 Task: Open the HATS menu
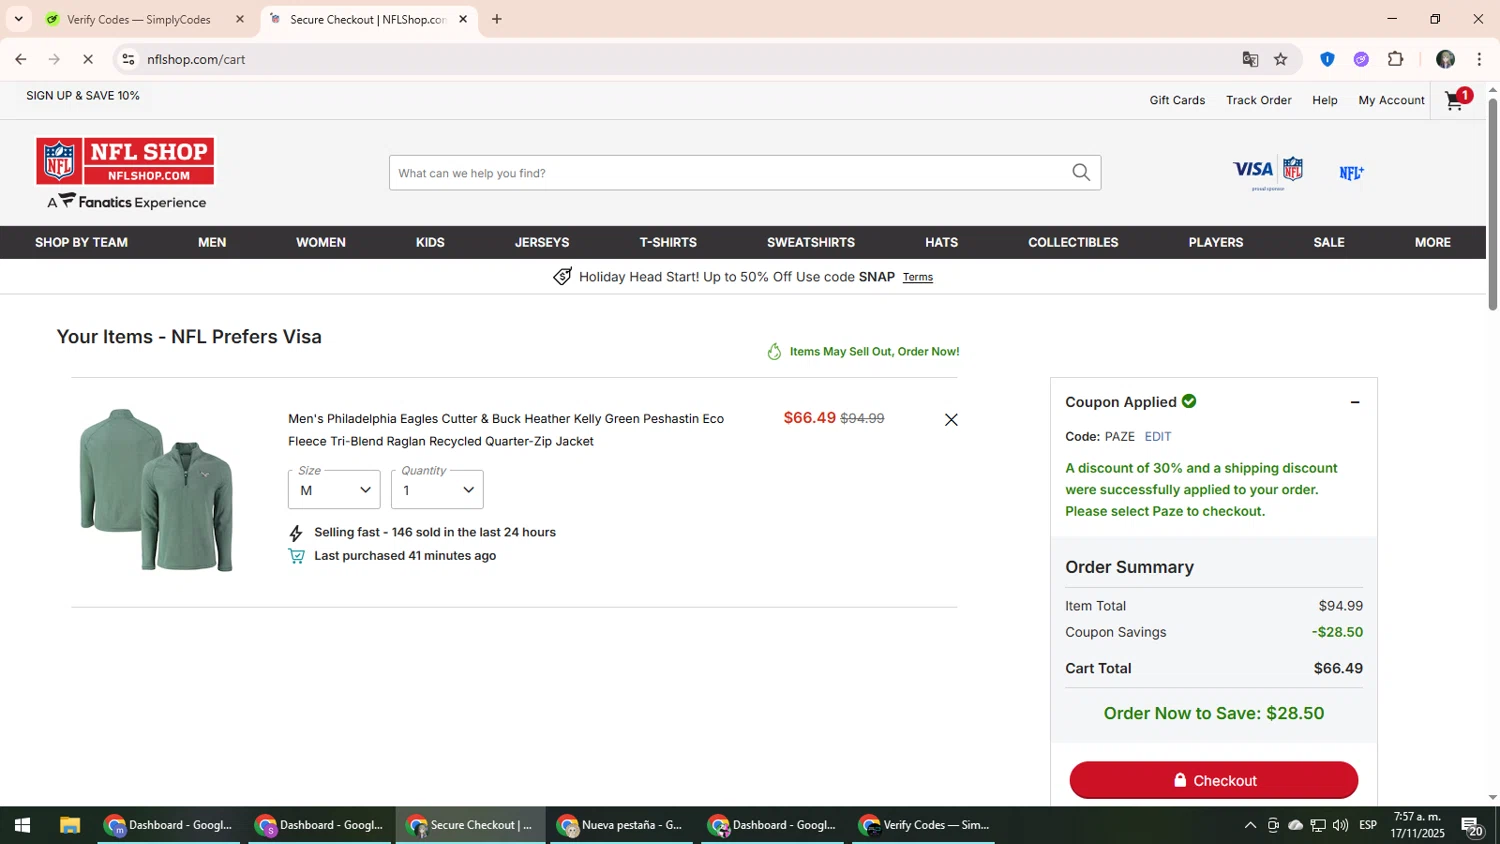941,242
